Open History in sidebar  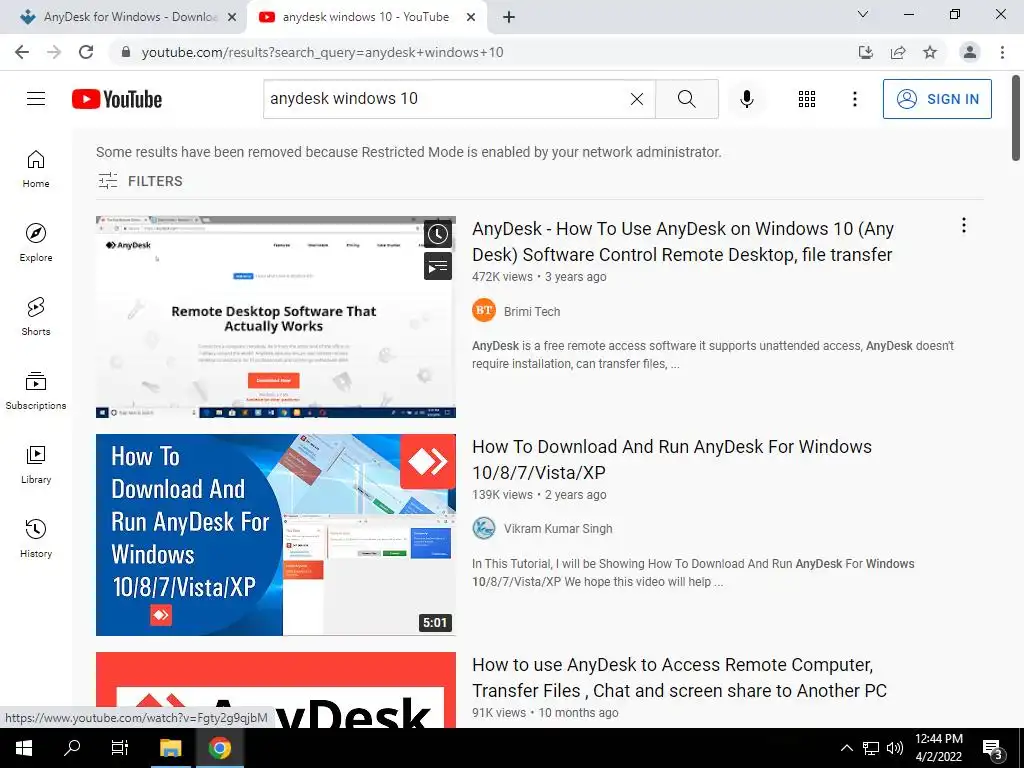(36, 538)
